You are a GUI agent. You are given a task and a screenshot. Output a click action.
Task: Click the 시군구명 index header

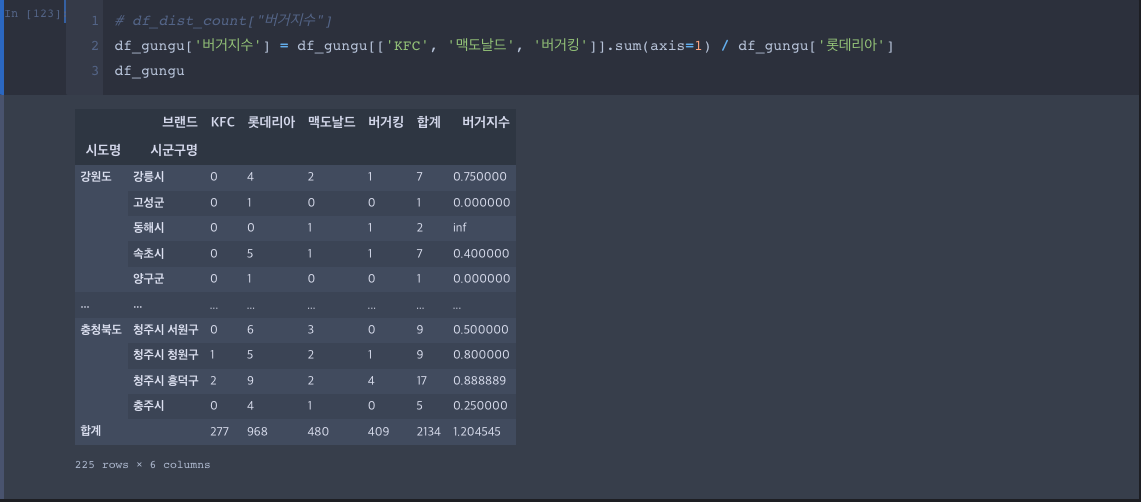174,150
